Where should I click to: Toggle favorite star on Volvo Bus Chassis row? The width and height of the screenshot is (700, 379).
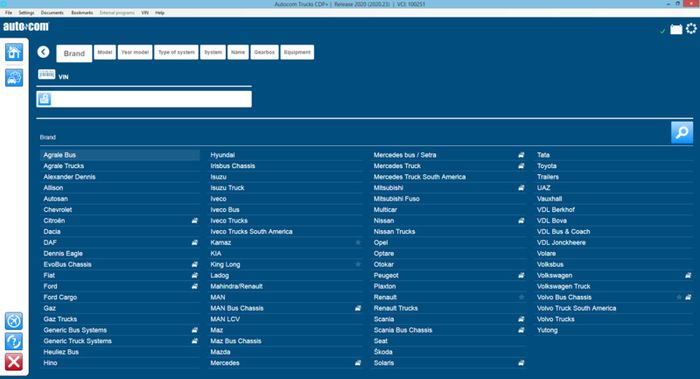coord(679,297)
